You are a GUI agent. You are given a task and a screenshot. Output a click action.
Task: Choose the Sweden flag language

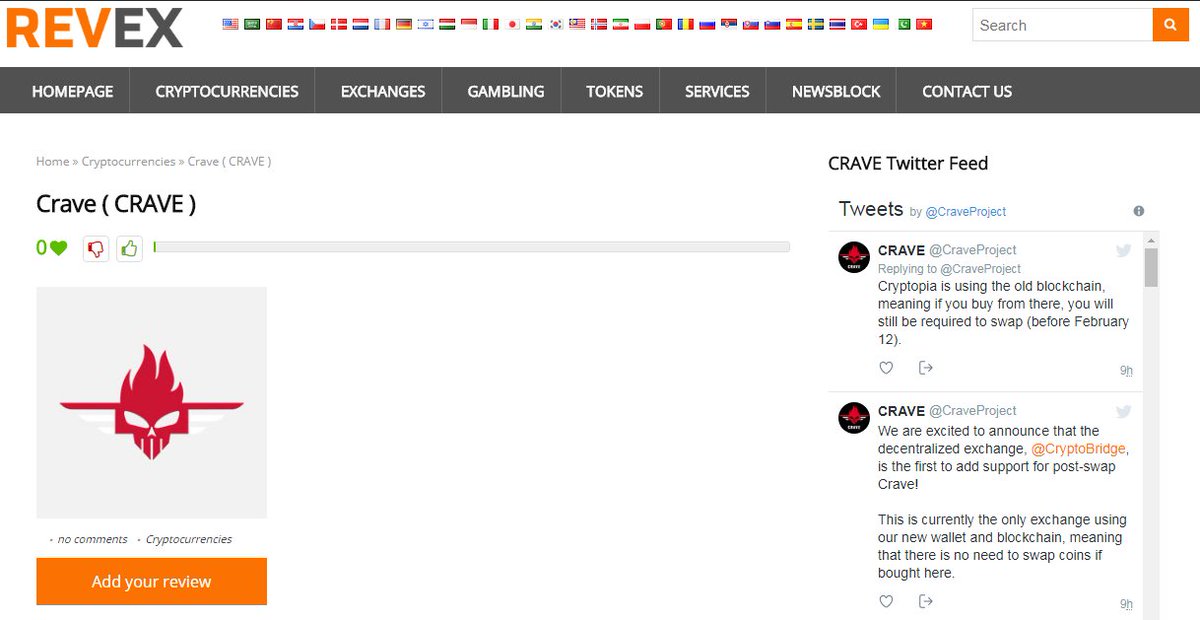pyautogui.click(x=816, y=24)
